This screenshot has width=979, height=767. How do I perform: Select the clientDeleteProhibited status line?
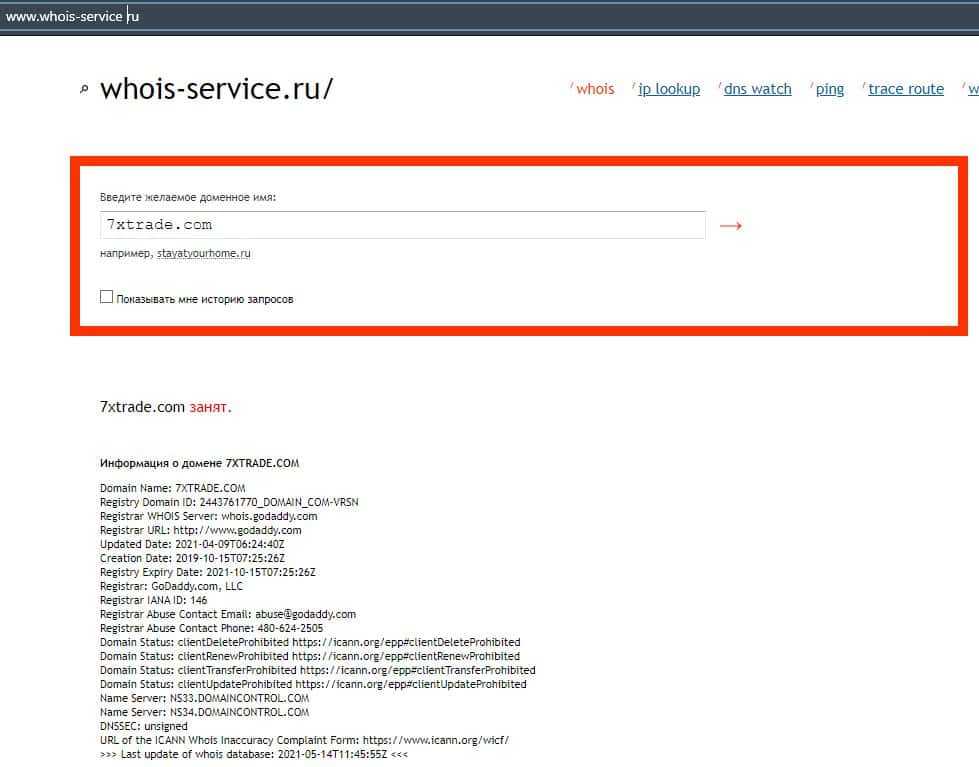point(310,642)
